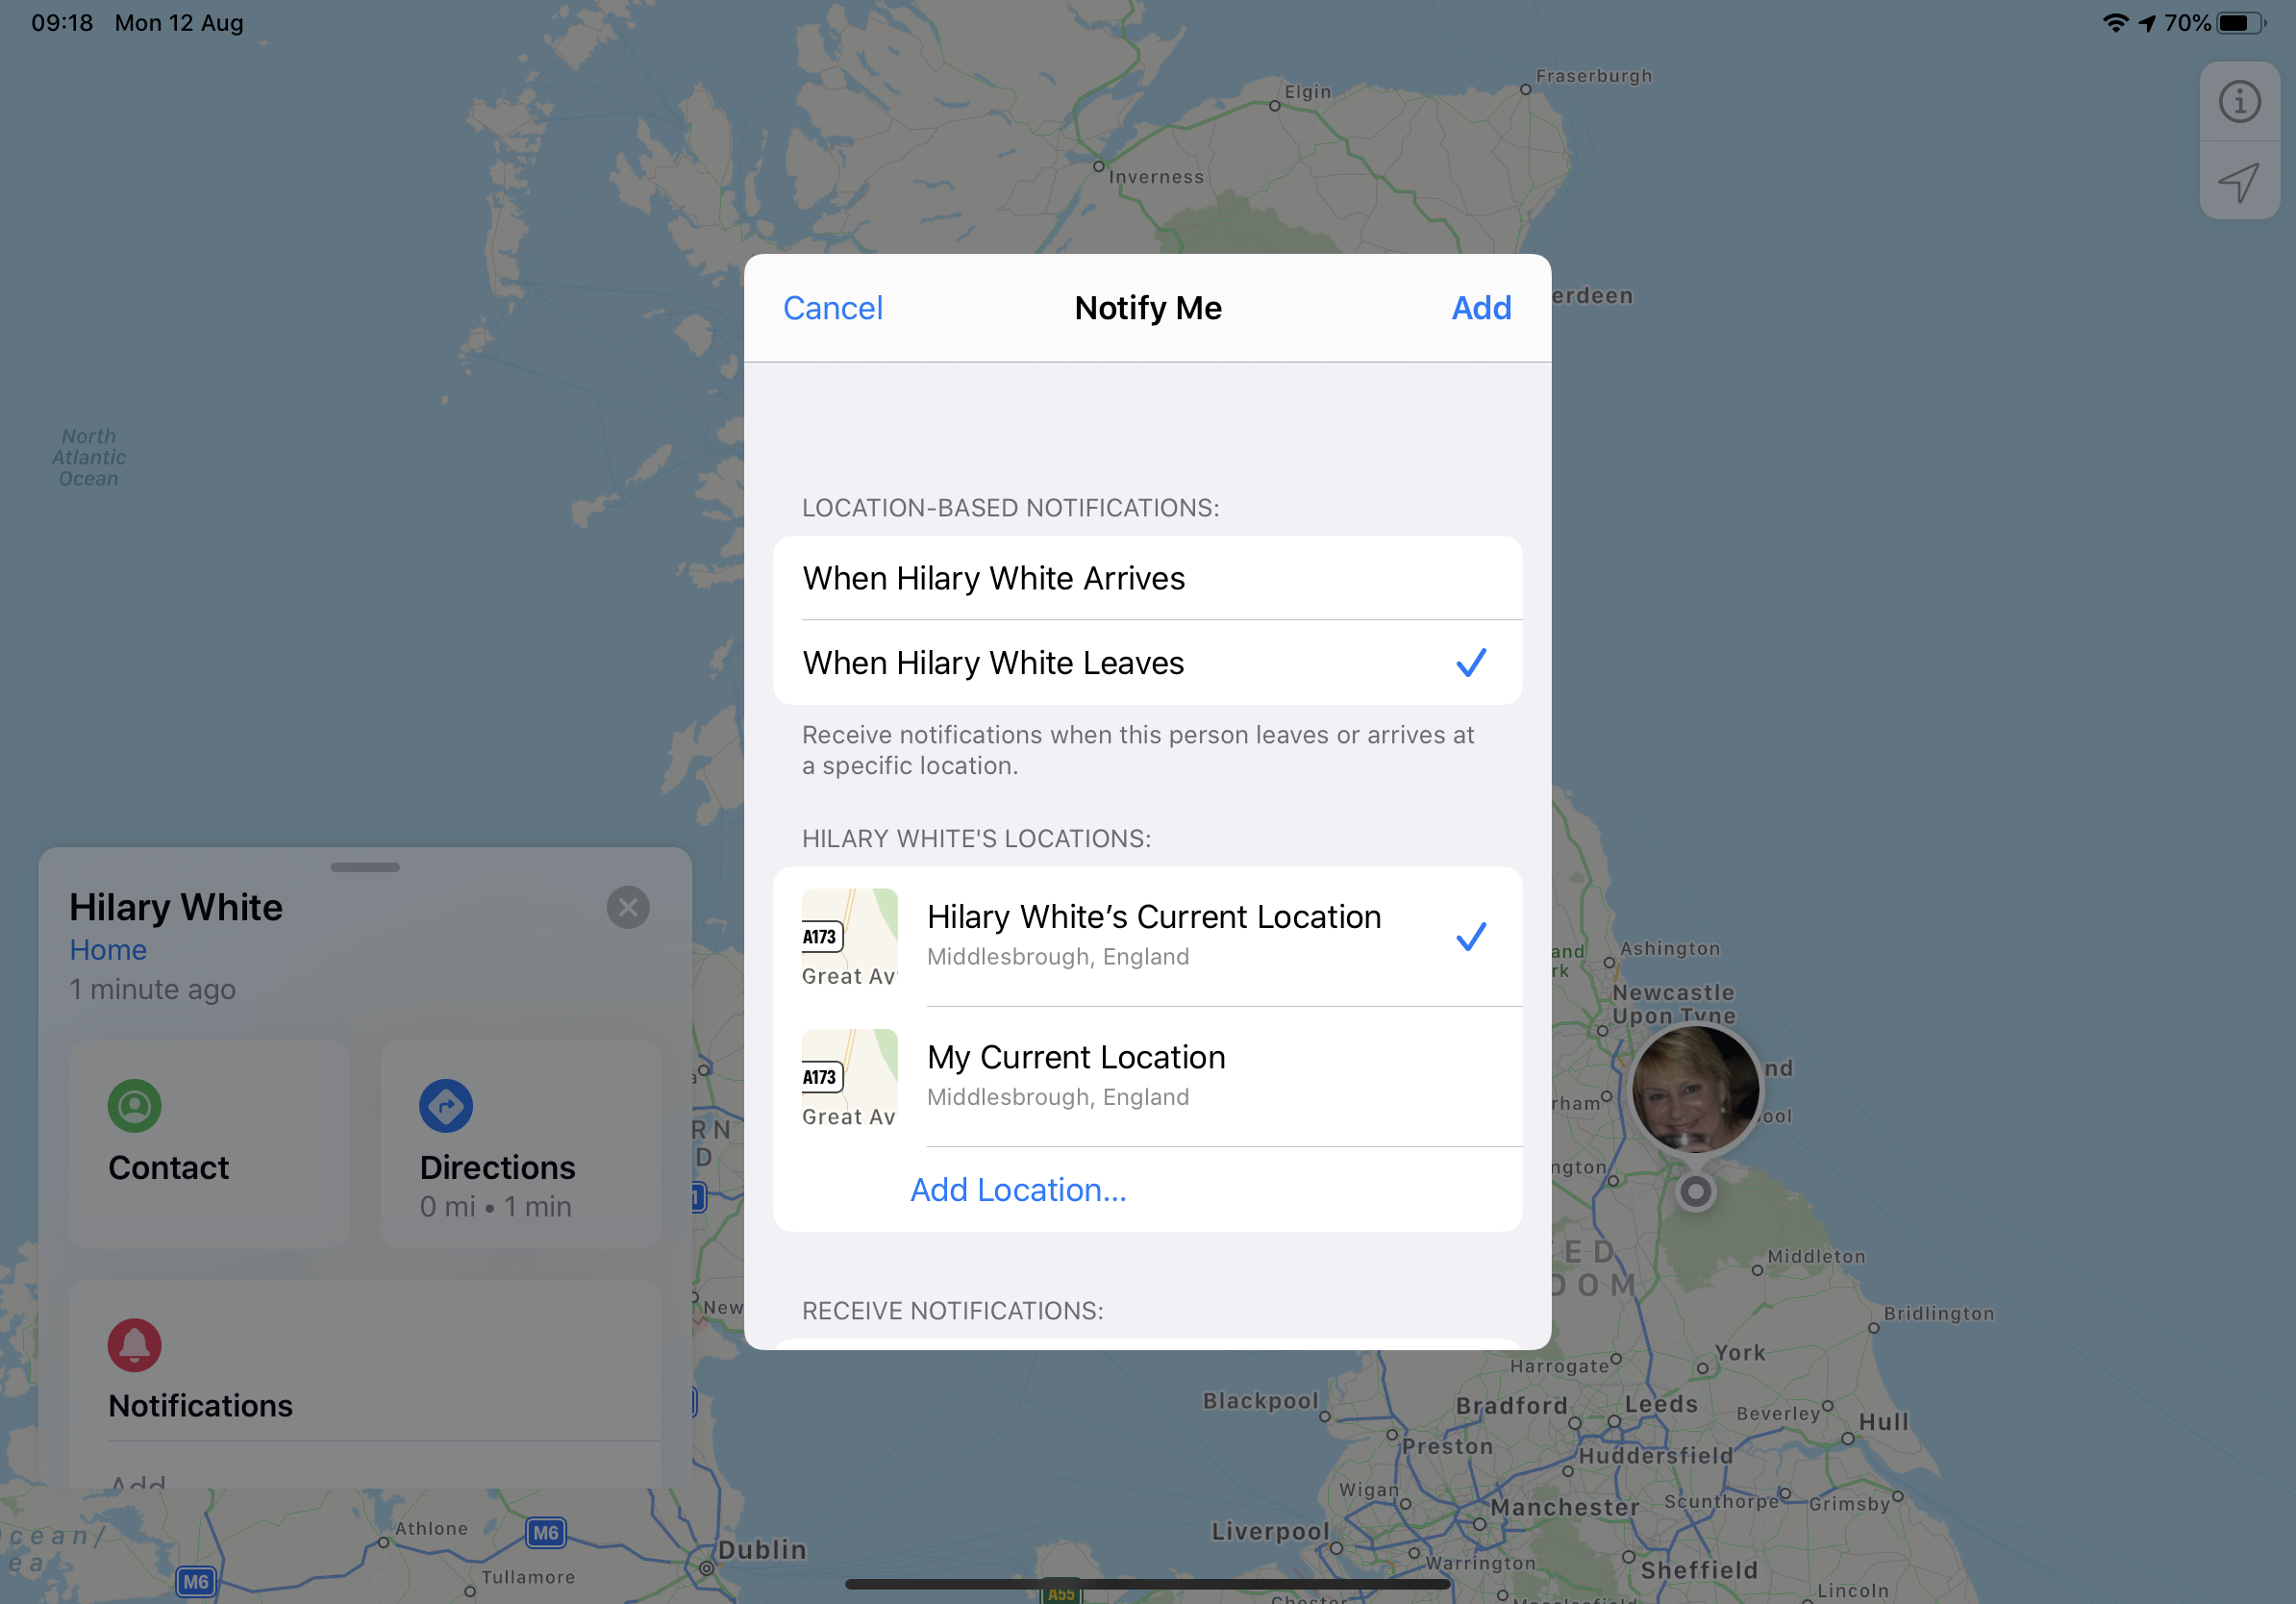This screenshot has width=2296, height=1604.
Task: Tap the red Notifications bell icon
Action: click(x=134, y=1344)
